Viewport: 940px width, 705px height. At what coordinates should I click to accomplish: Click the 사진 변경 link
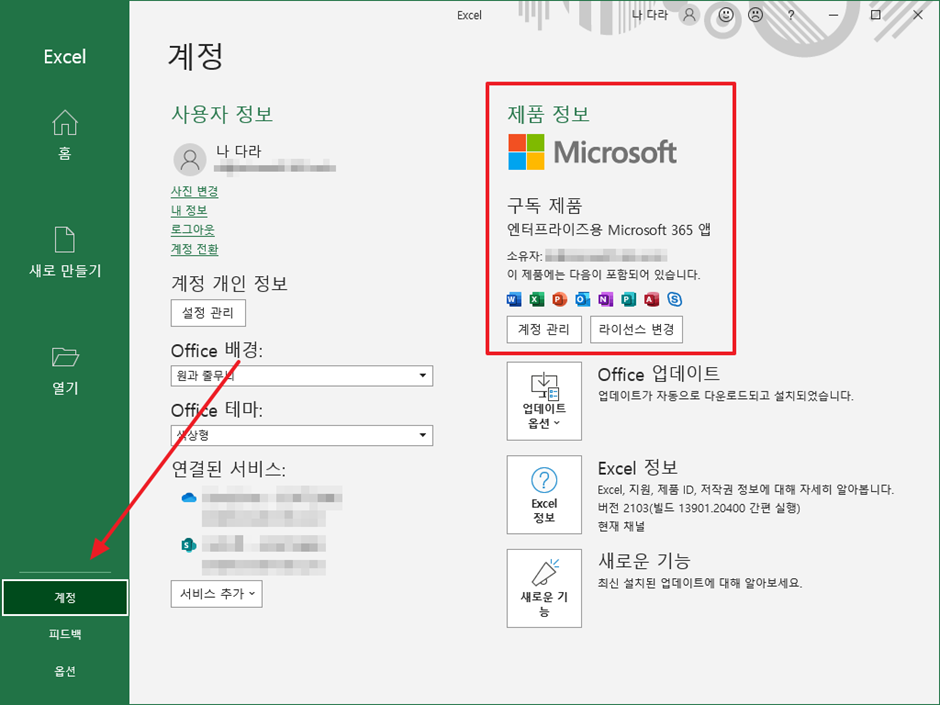click(x=194, y=191)
